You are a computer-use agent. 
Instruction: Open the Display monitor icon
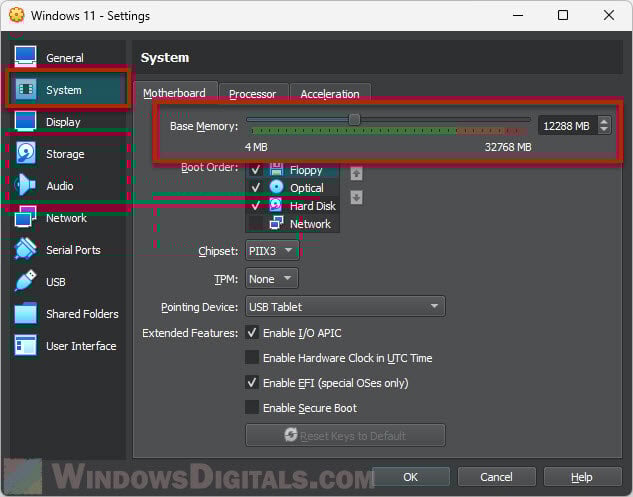pos(25,121)
